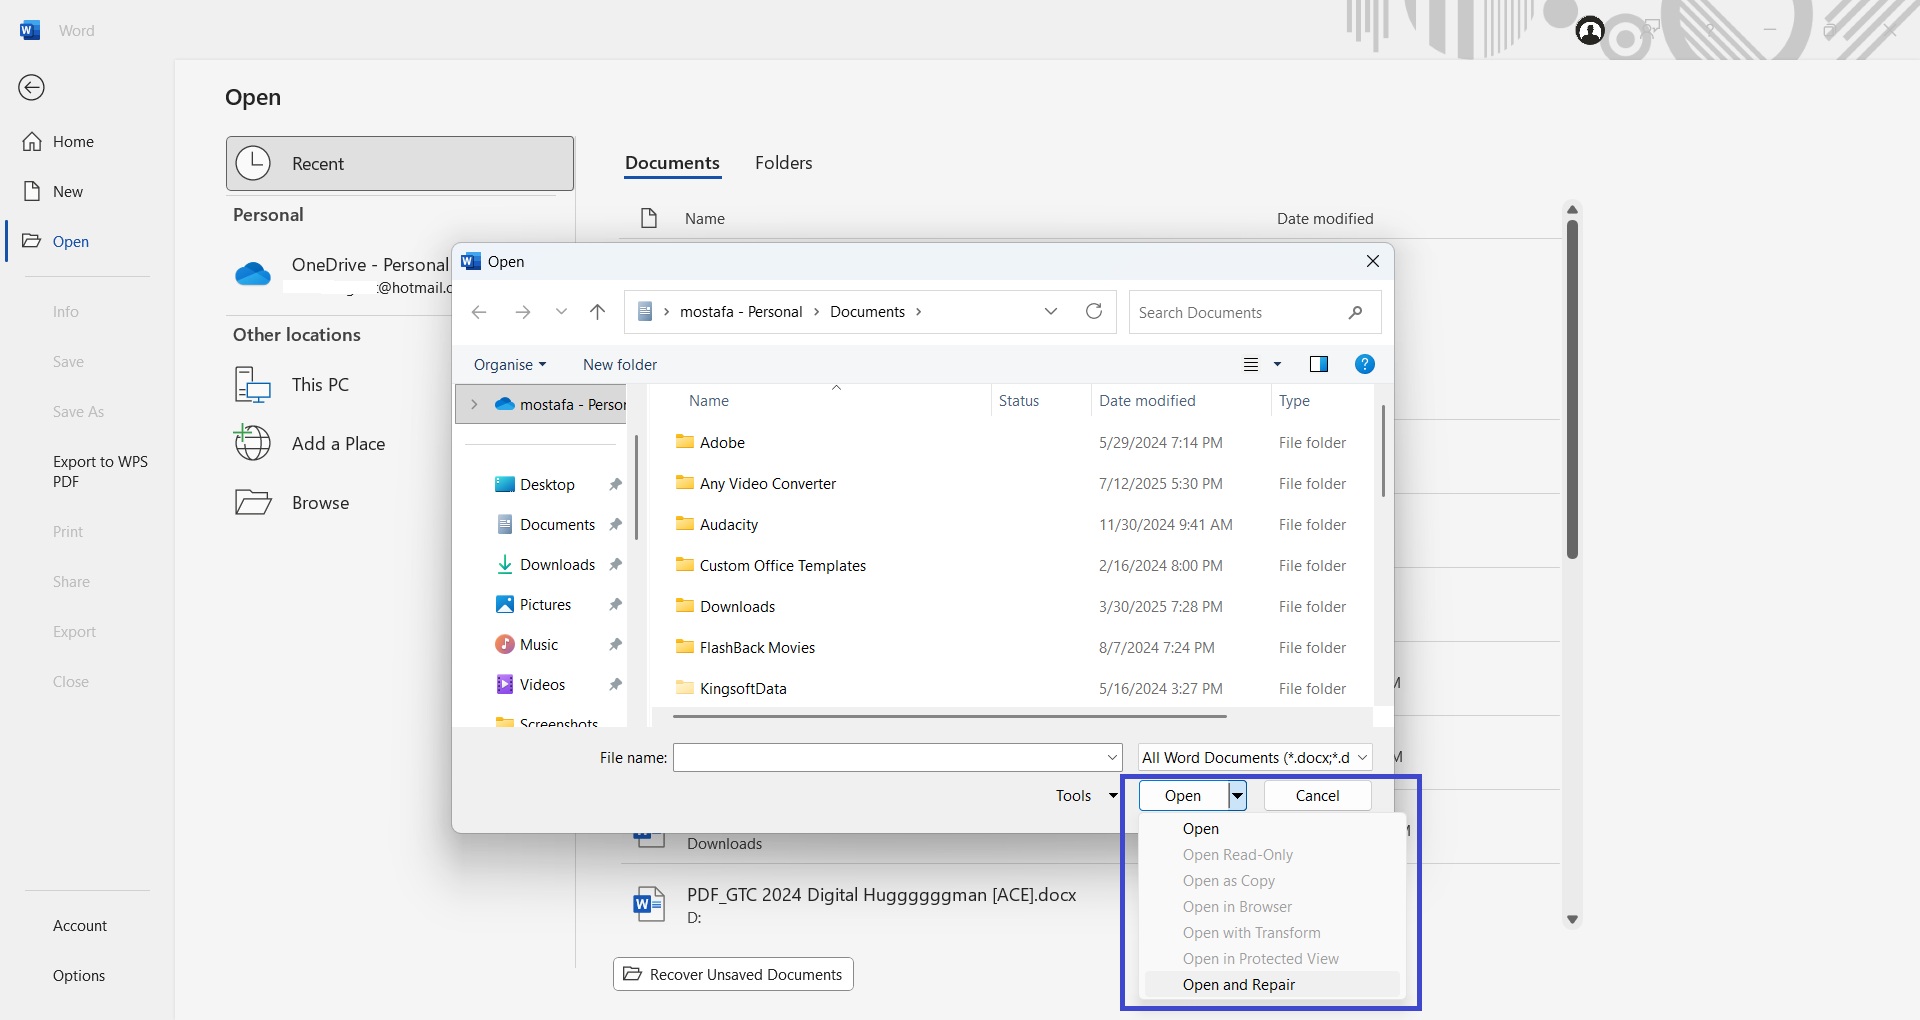Click the Up folder arrow in dialog
This screenshot has height=1020, width=1920.
pyautogui.click(x=598, y=312)
